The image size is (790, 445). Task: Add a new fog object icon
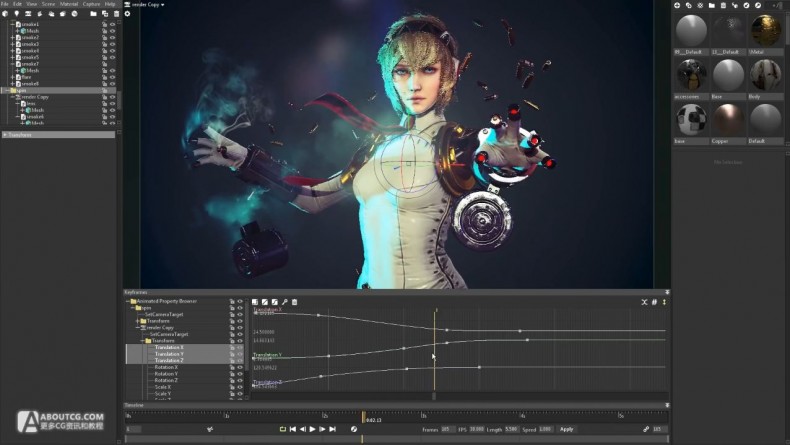[x=51, y=14]
